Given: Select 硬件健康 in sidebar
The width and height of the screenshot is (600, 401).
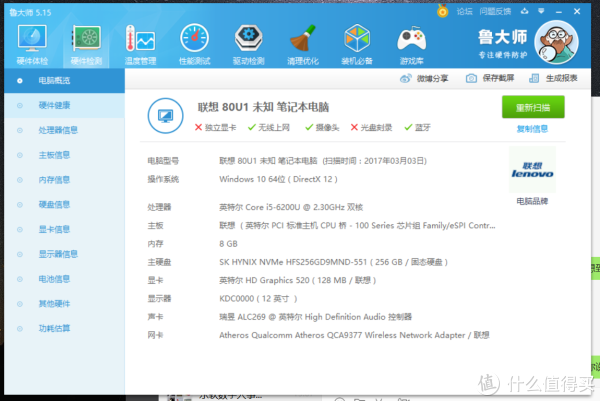Looking at the screenshot, I should point(64,105).
